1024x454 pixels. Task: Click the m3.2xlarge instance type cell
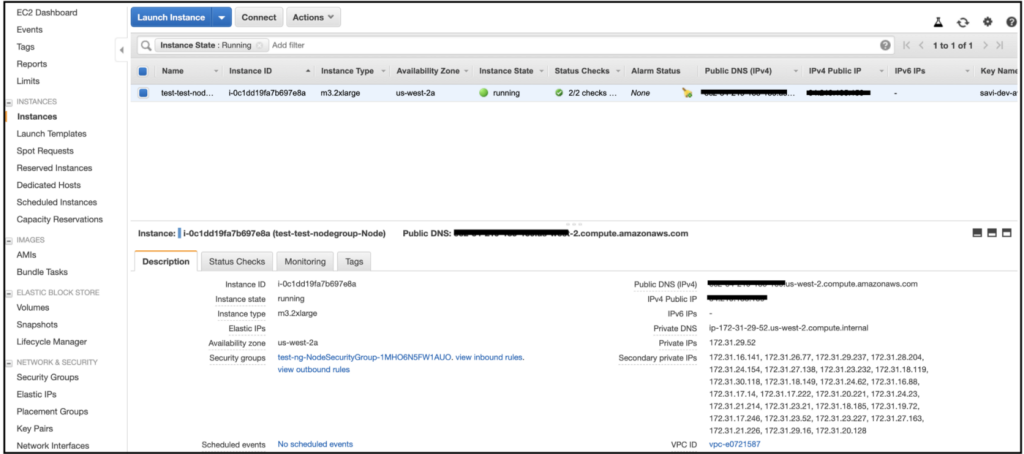click(340, 93)
